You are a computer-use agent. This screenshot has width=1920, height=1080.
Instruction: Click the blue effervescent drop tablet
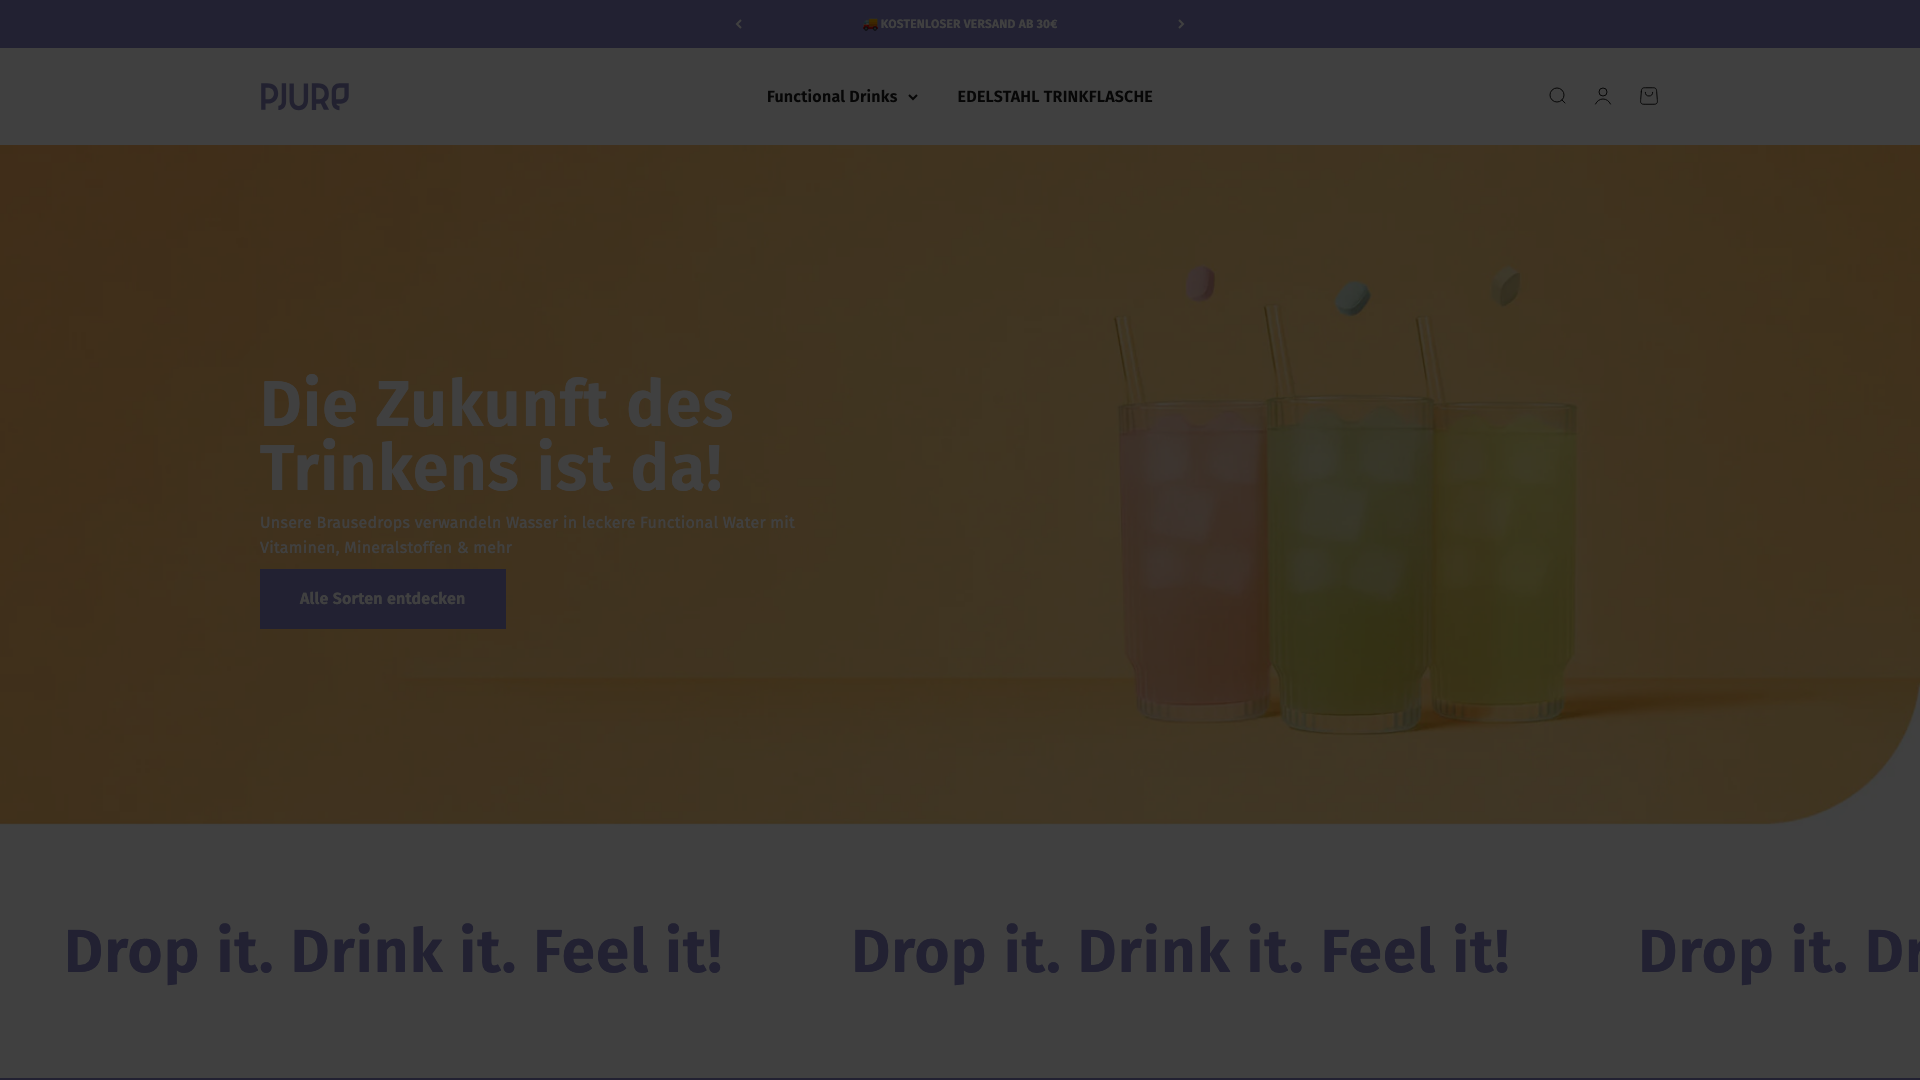[x=1353, y=298]
